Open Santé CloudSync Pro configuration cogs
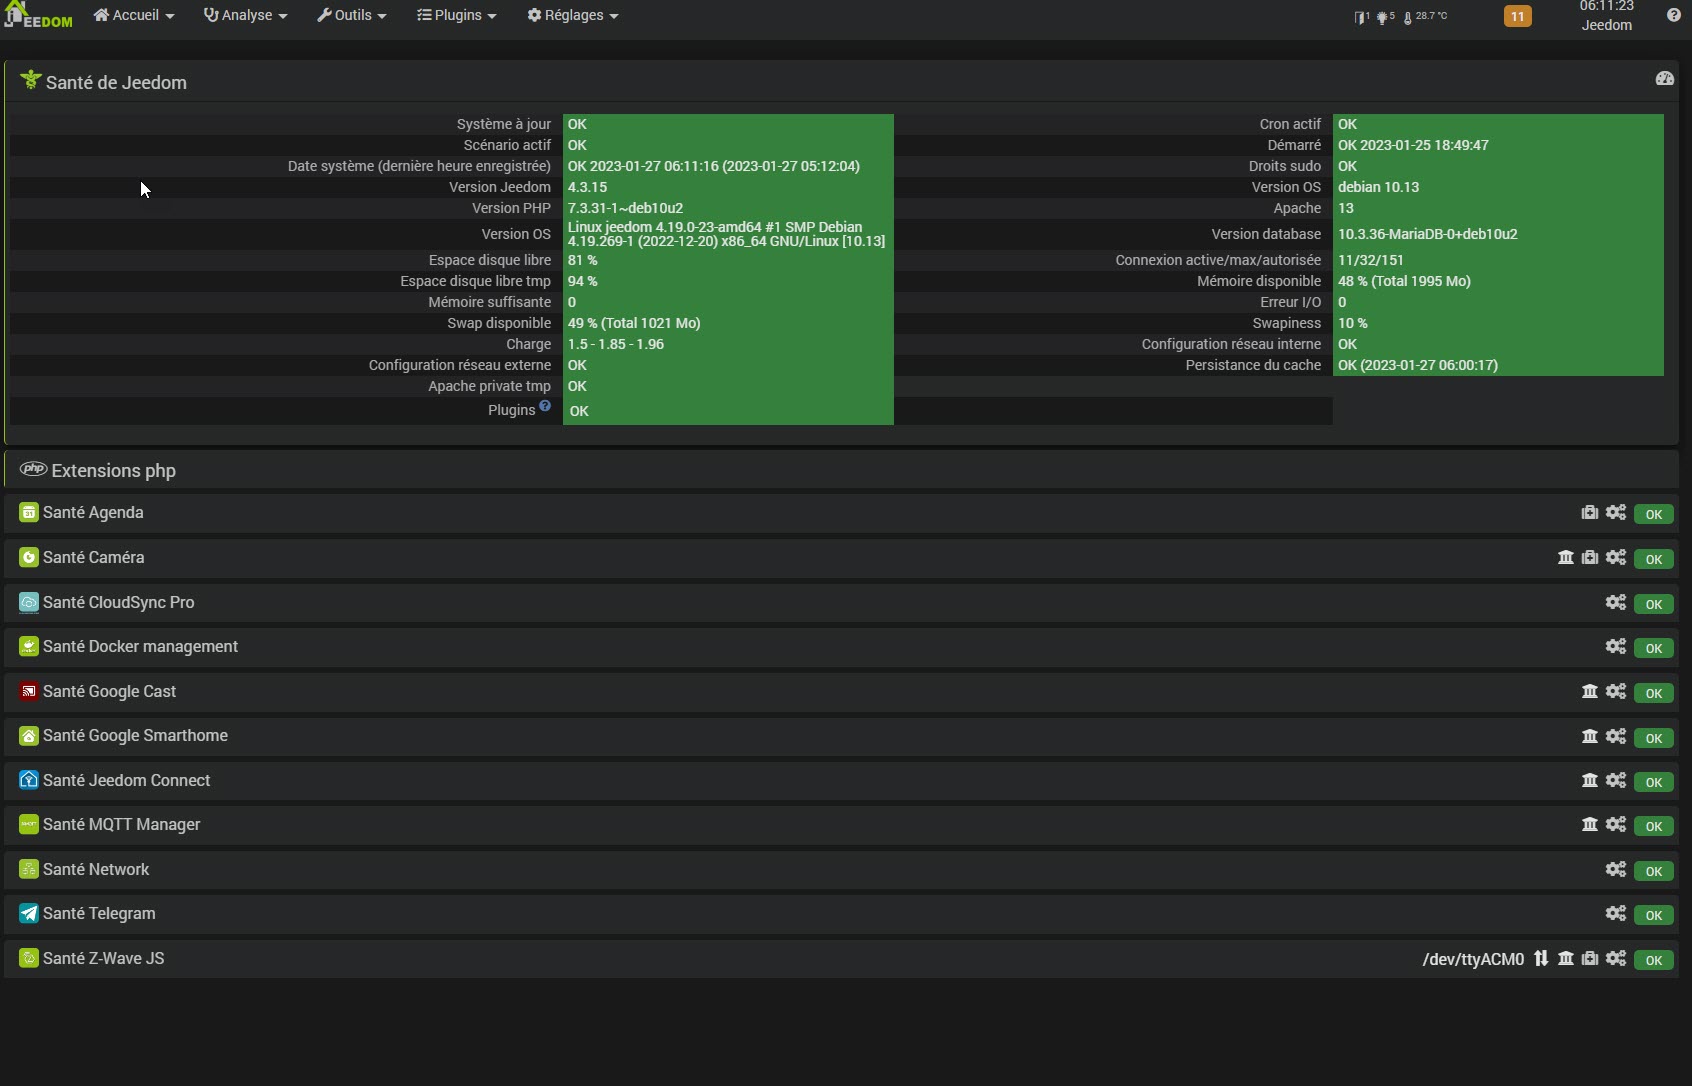Viewport: 1692px width, 1086px height. coord(1616,602)
